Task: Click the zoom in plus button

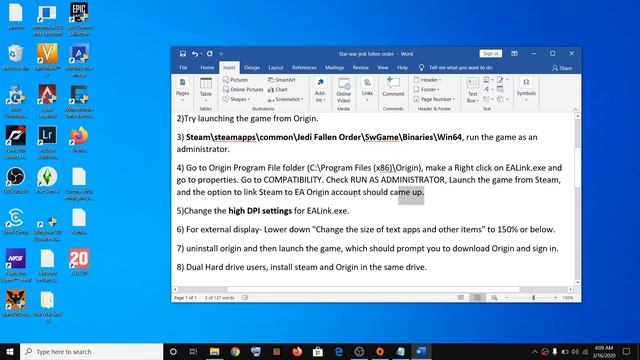Action: click(x=556, y=298)
